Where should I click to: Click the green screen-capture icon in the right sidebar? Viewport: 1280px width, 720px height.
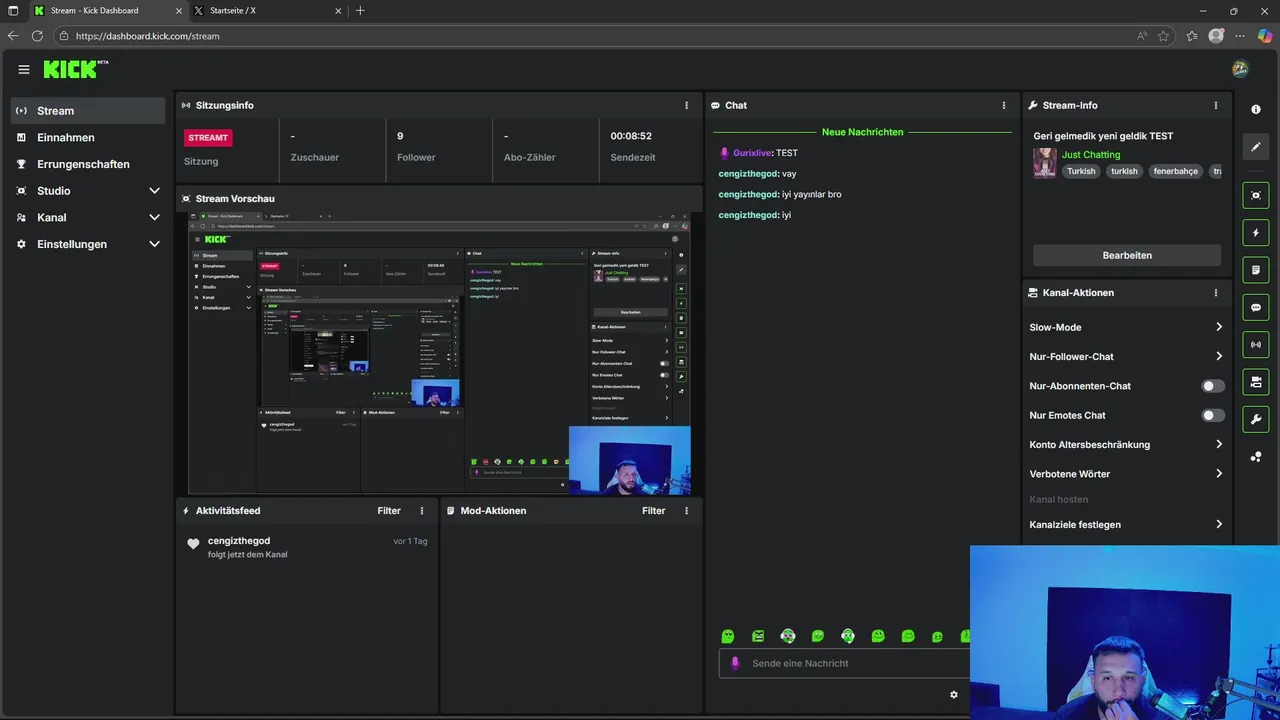[x=1256, y=195]
